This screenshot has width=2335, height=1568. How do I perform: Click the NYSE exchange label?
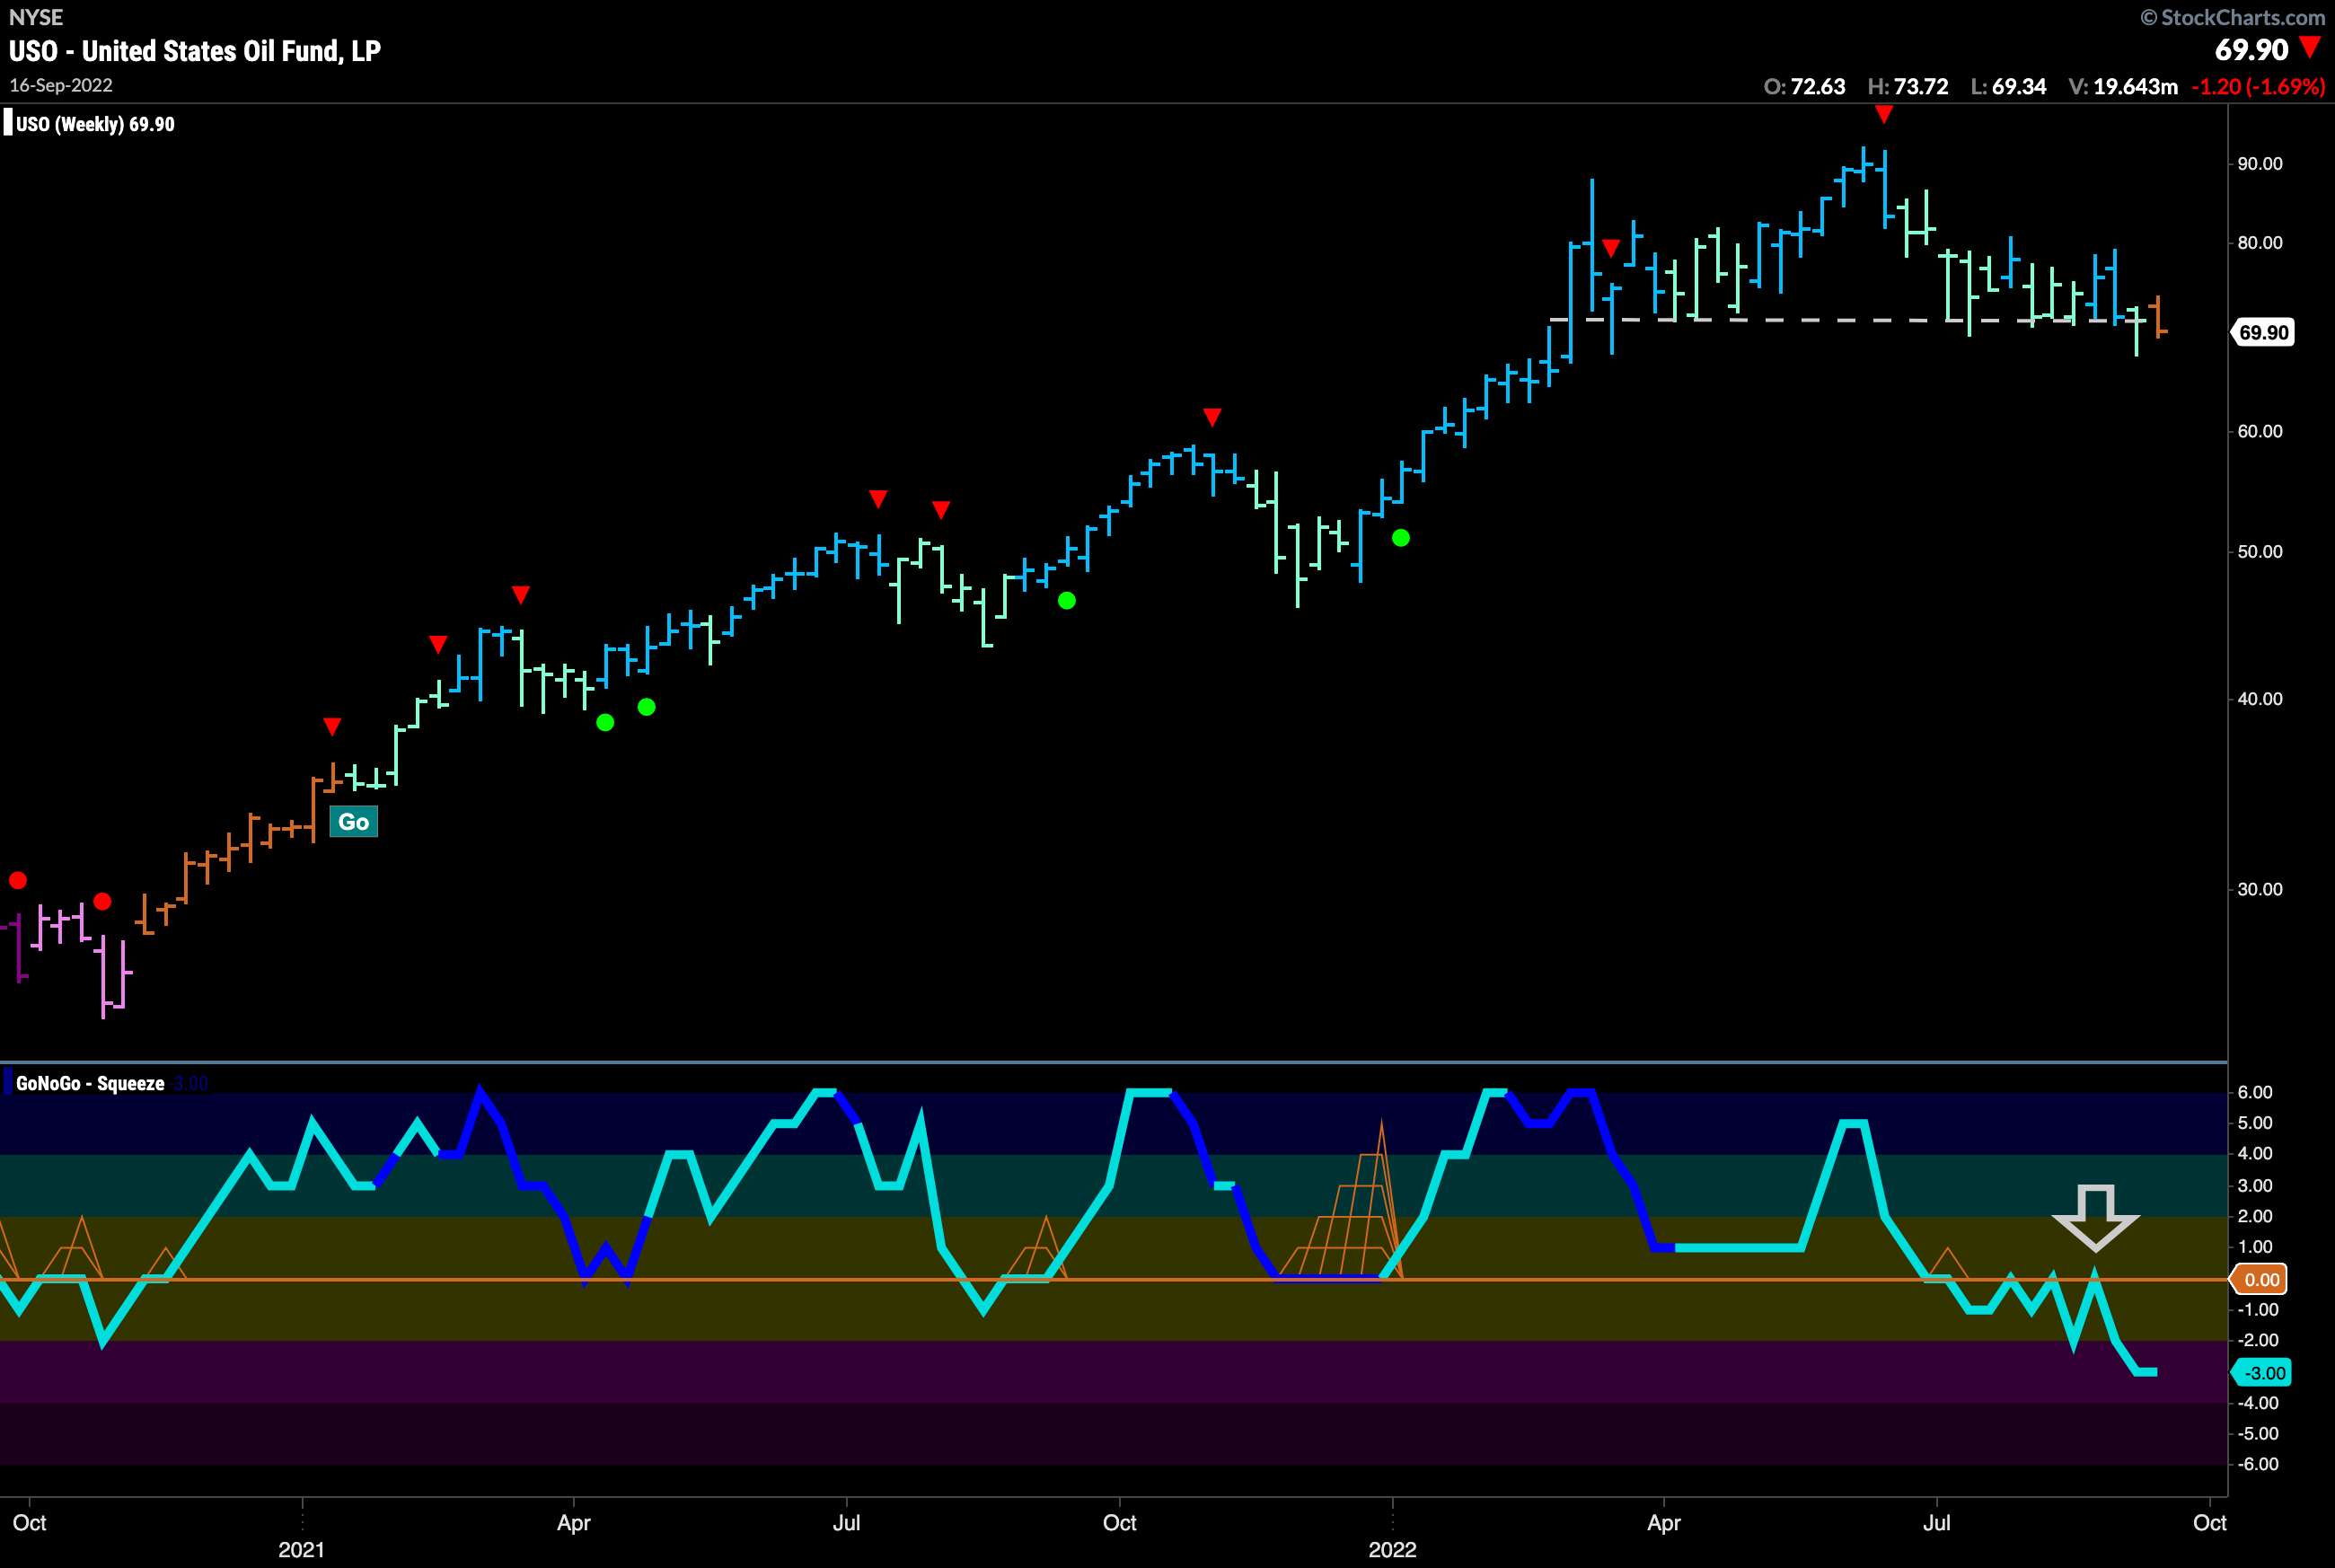(x=36, y=18)
